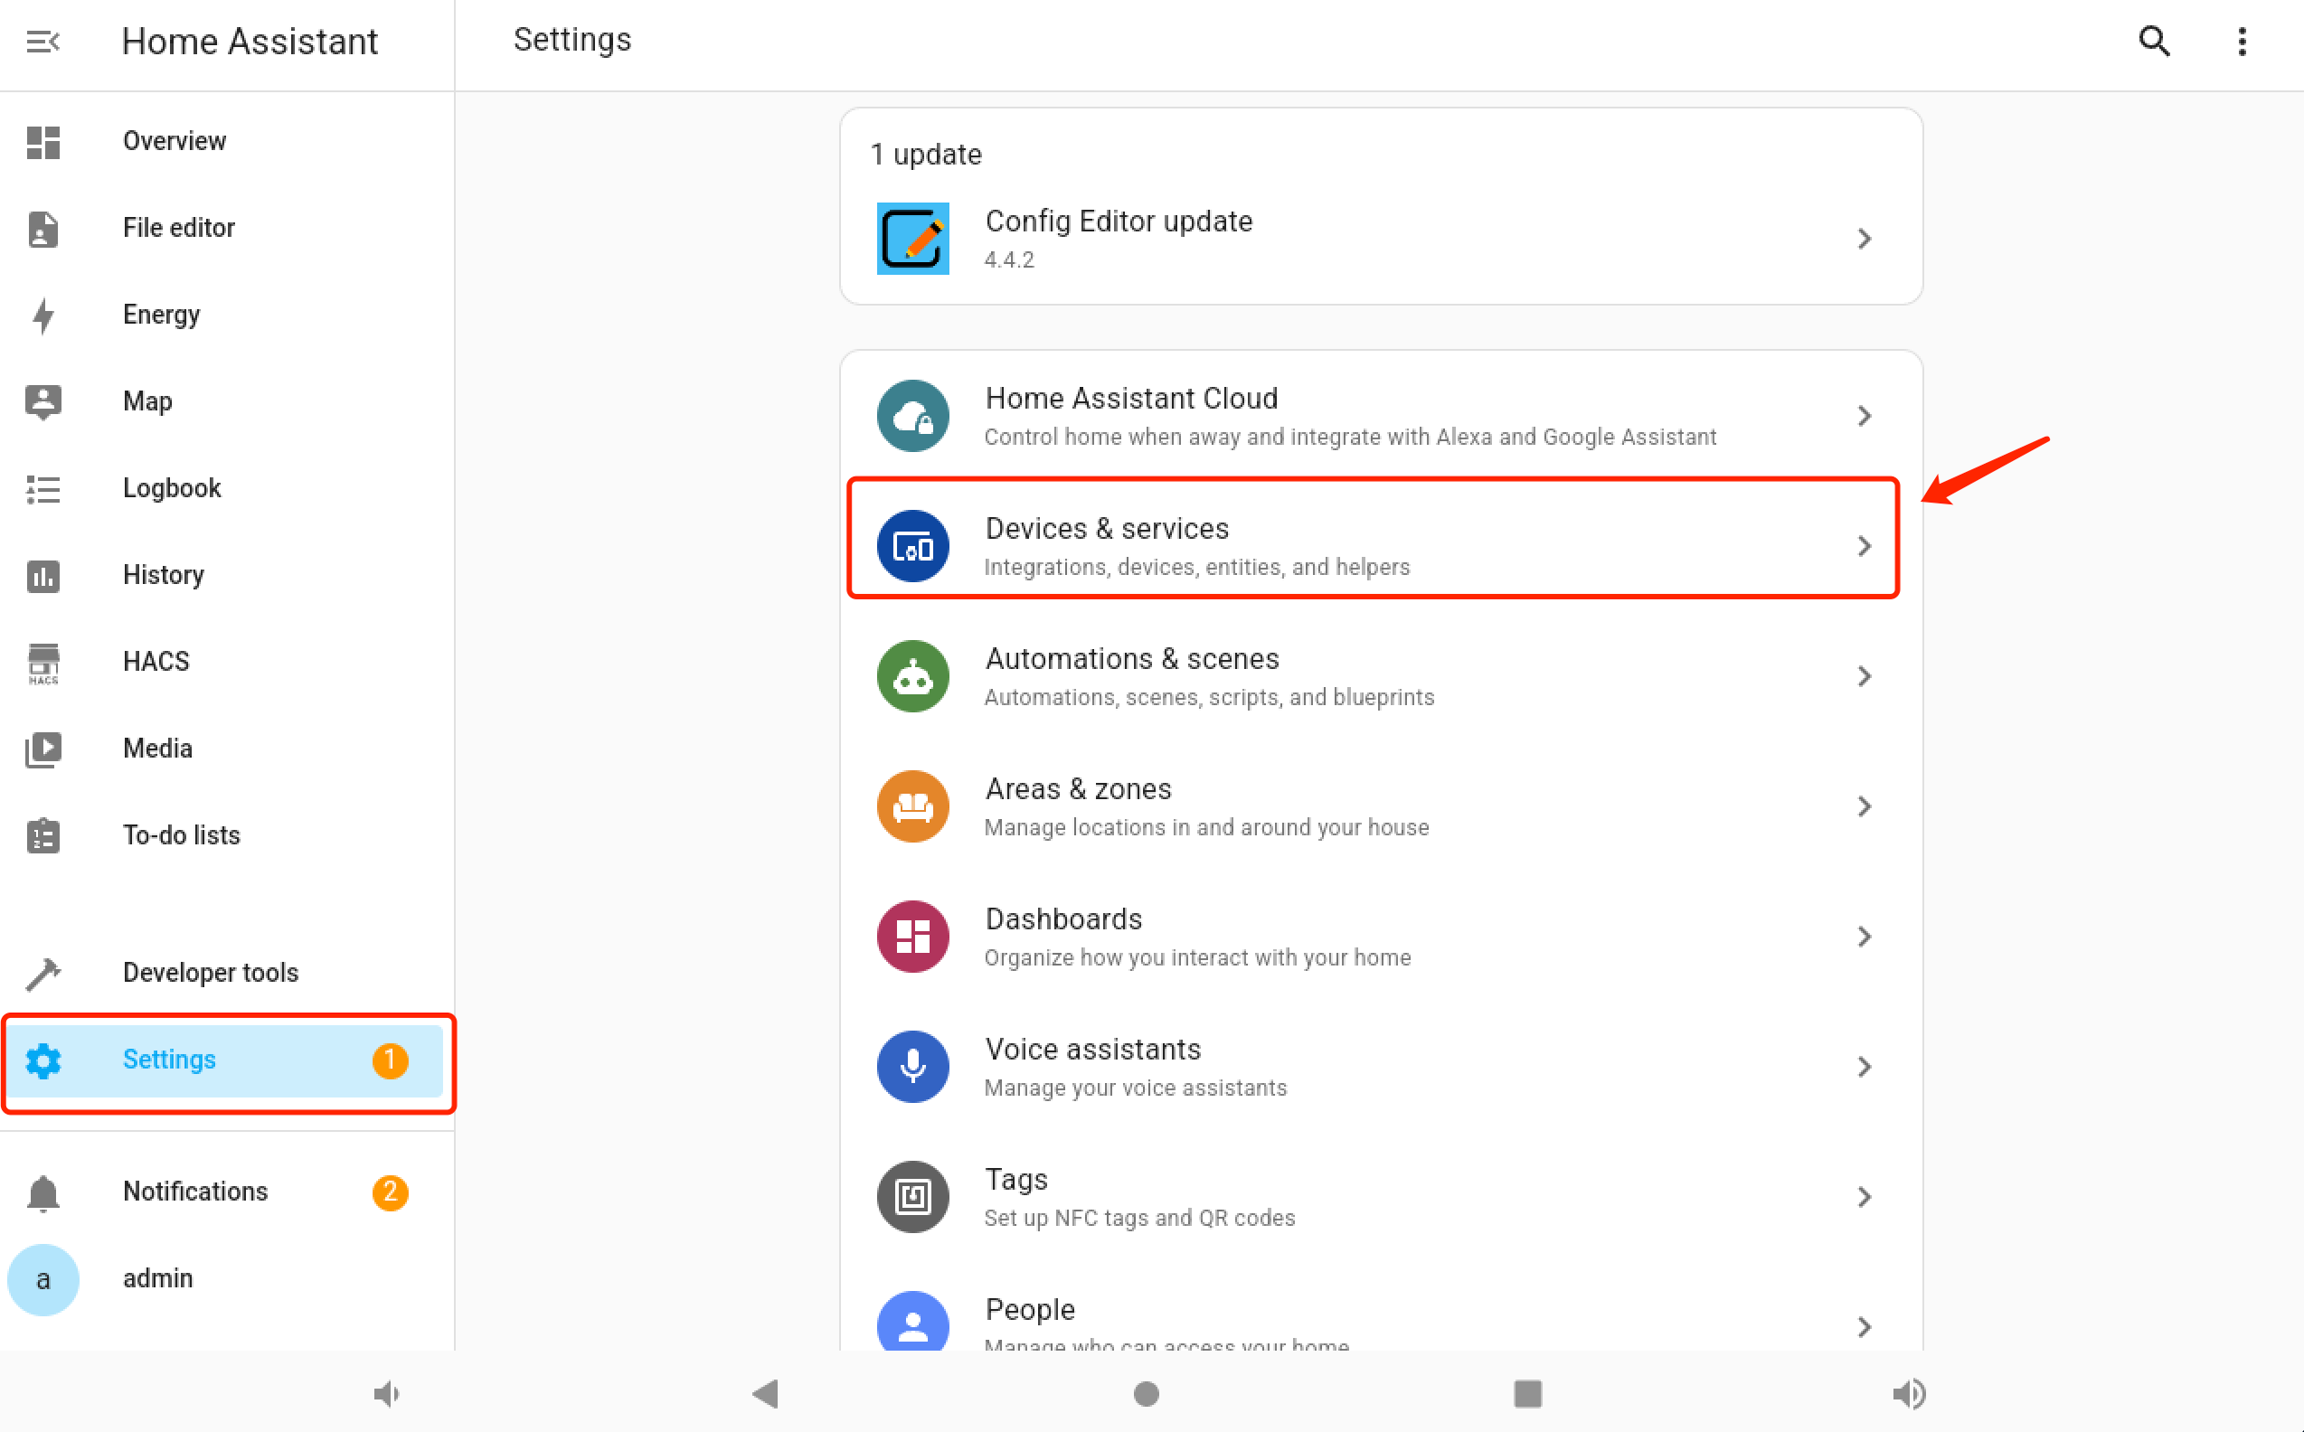Open the Config Editor update chevron
The height and width of the screenshot is (1432, 2304).
1864,239
